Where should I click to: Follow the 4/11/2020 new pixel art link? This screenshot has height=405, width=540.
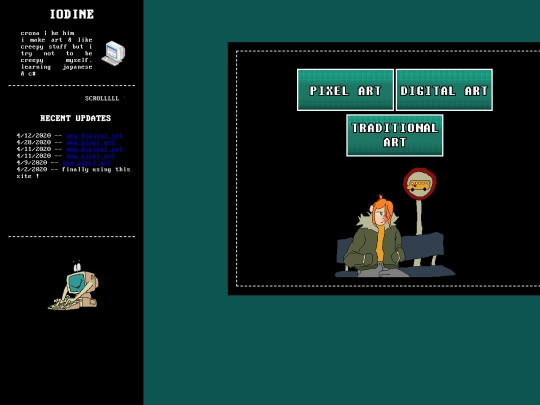coord(91,156)
